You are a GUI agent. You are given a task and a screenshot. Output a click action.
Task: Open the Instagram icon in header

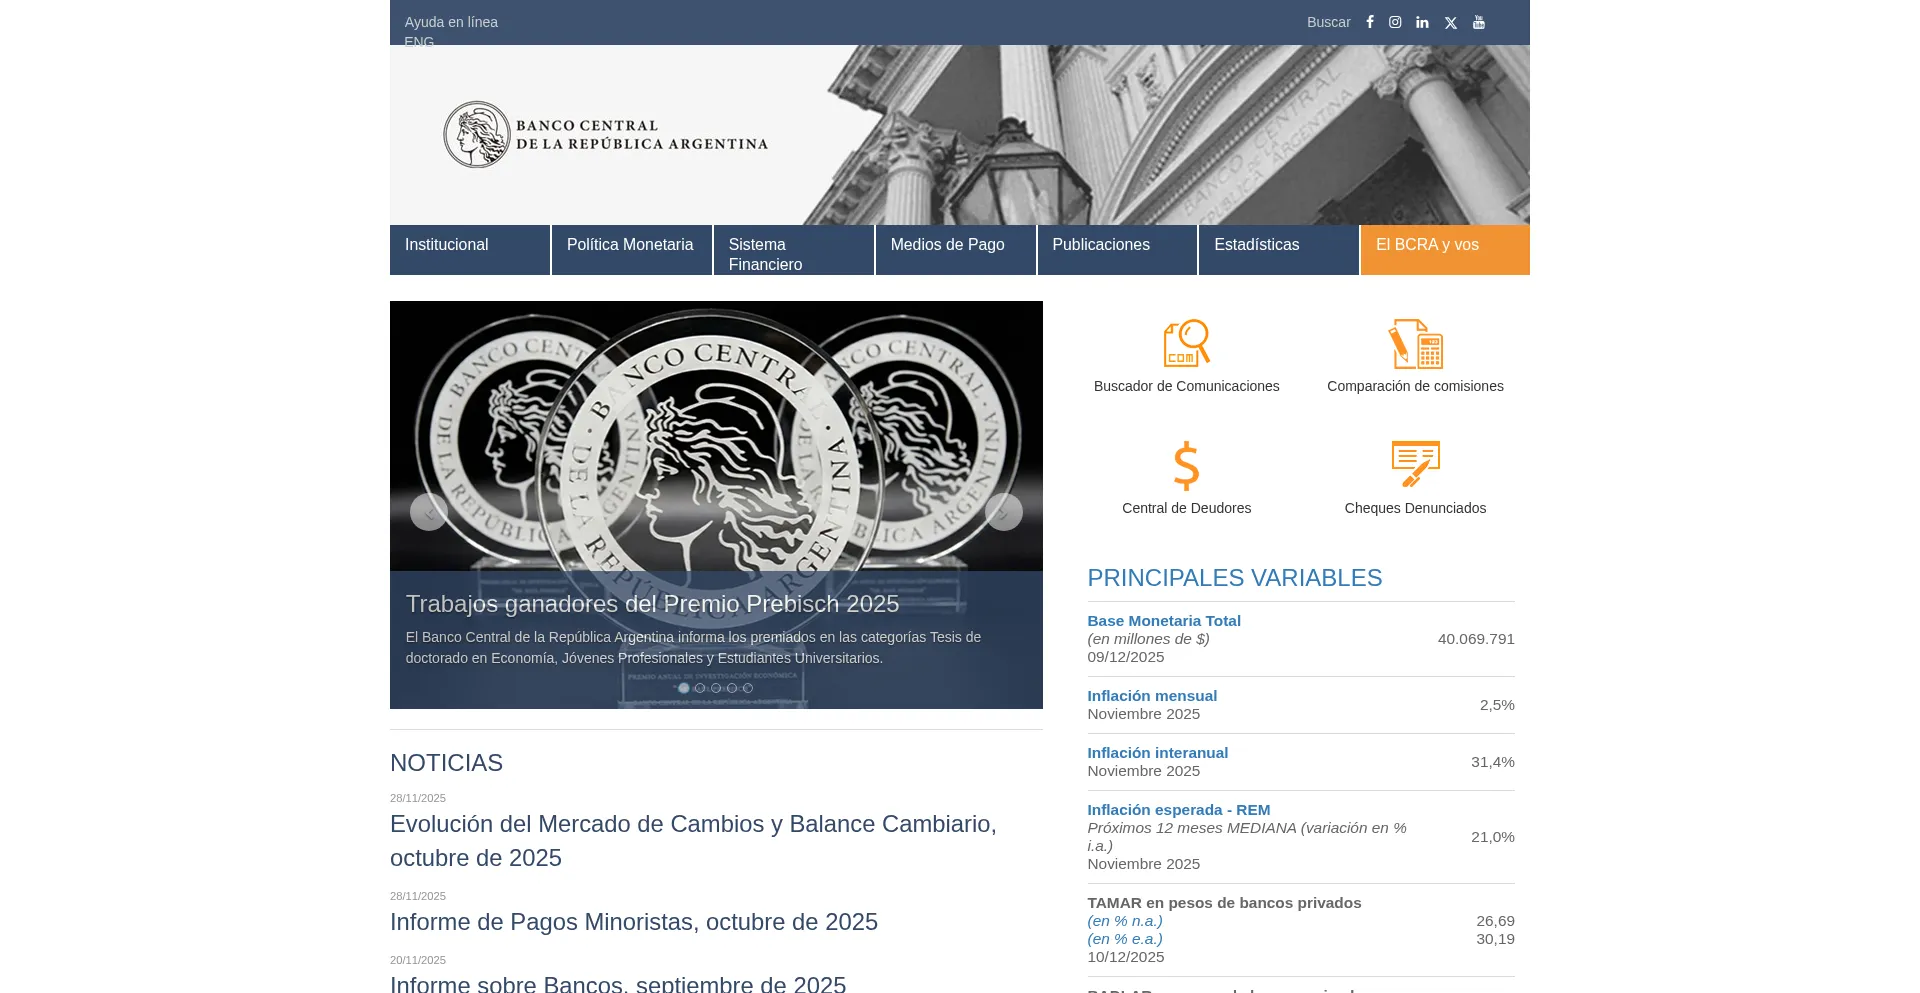1395,22
